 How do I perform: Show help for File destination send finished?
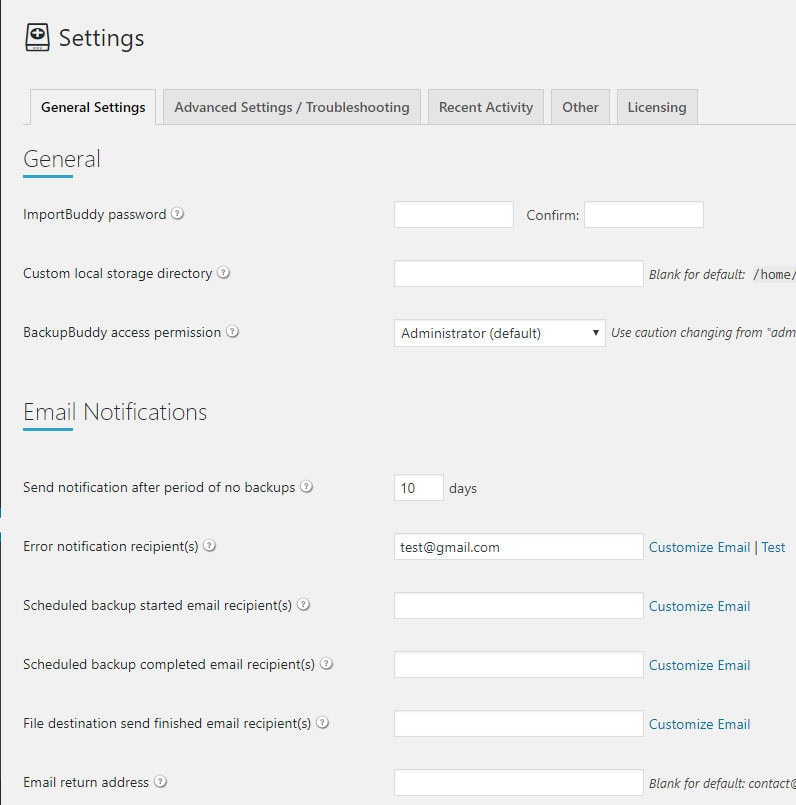[322, 723]
